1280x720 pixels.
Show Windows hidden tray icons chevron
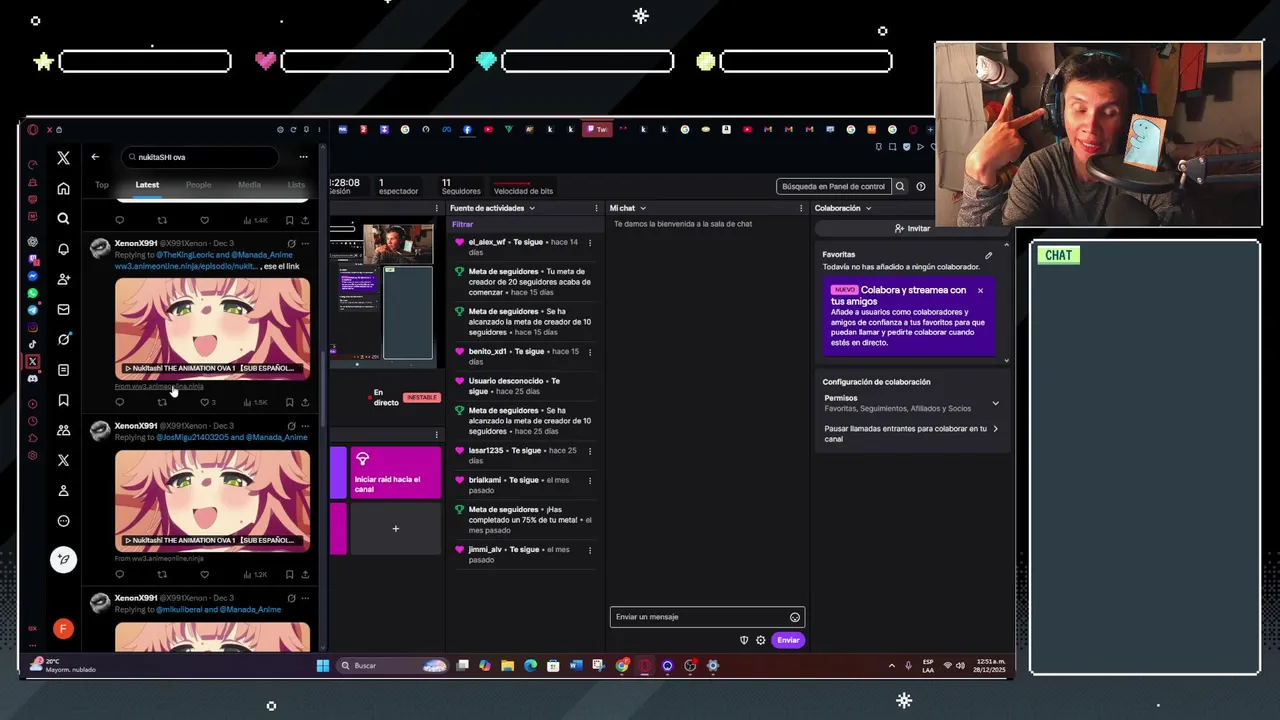point(891,665)
